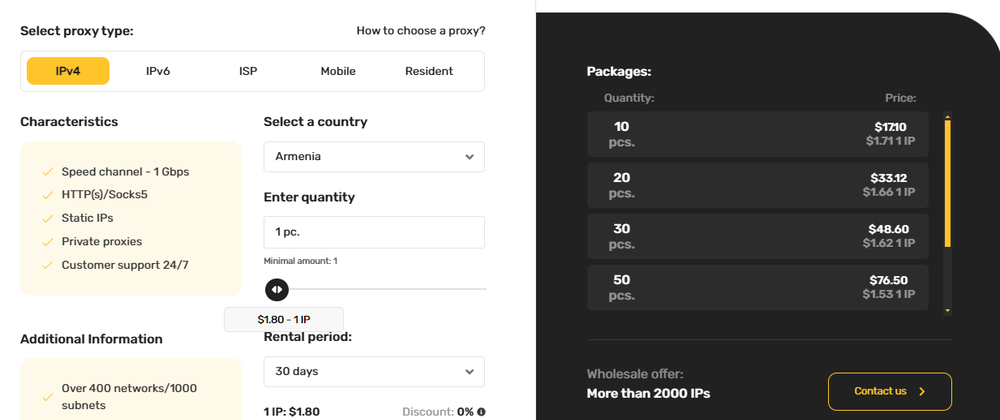The width and height of the screenshot is (1000, 420).
Task: Switch to the IPv6 proxy type
Action: click(158, 71)
